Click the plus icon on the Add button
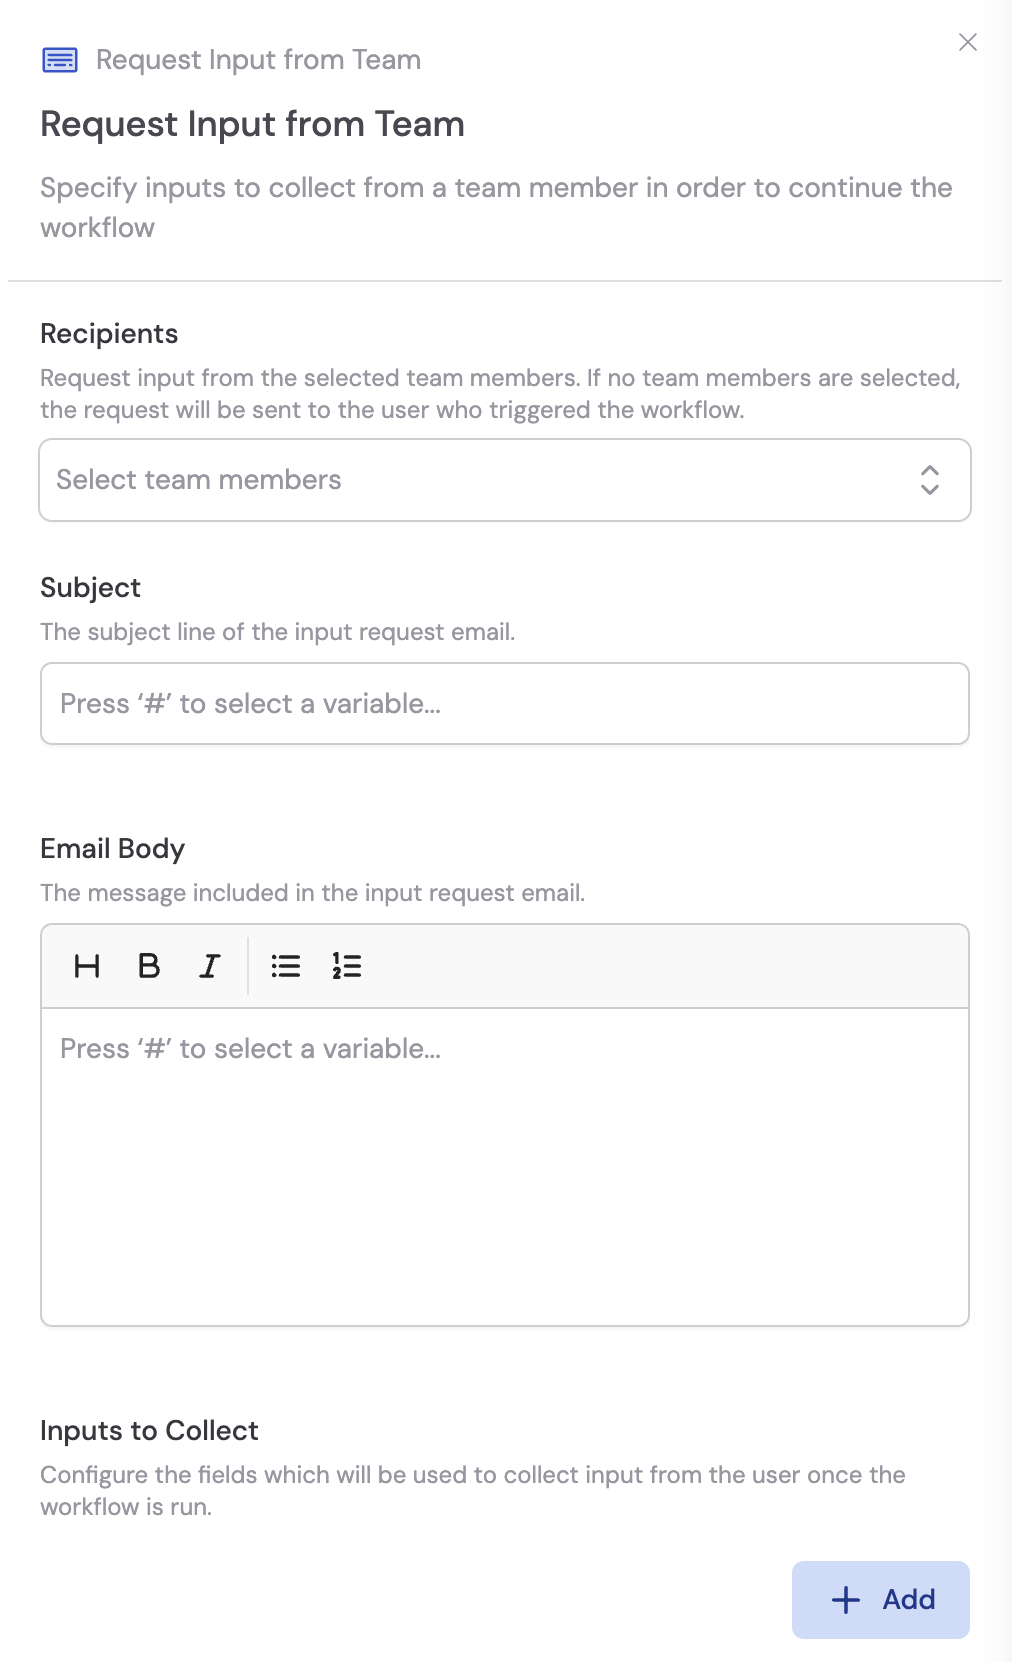 [845, 1599]
